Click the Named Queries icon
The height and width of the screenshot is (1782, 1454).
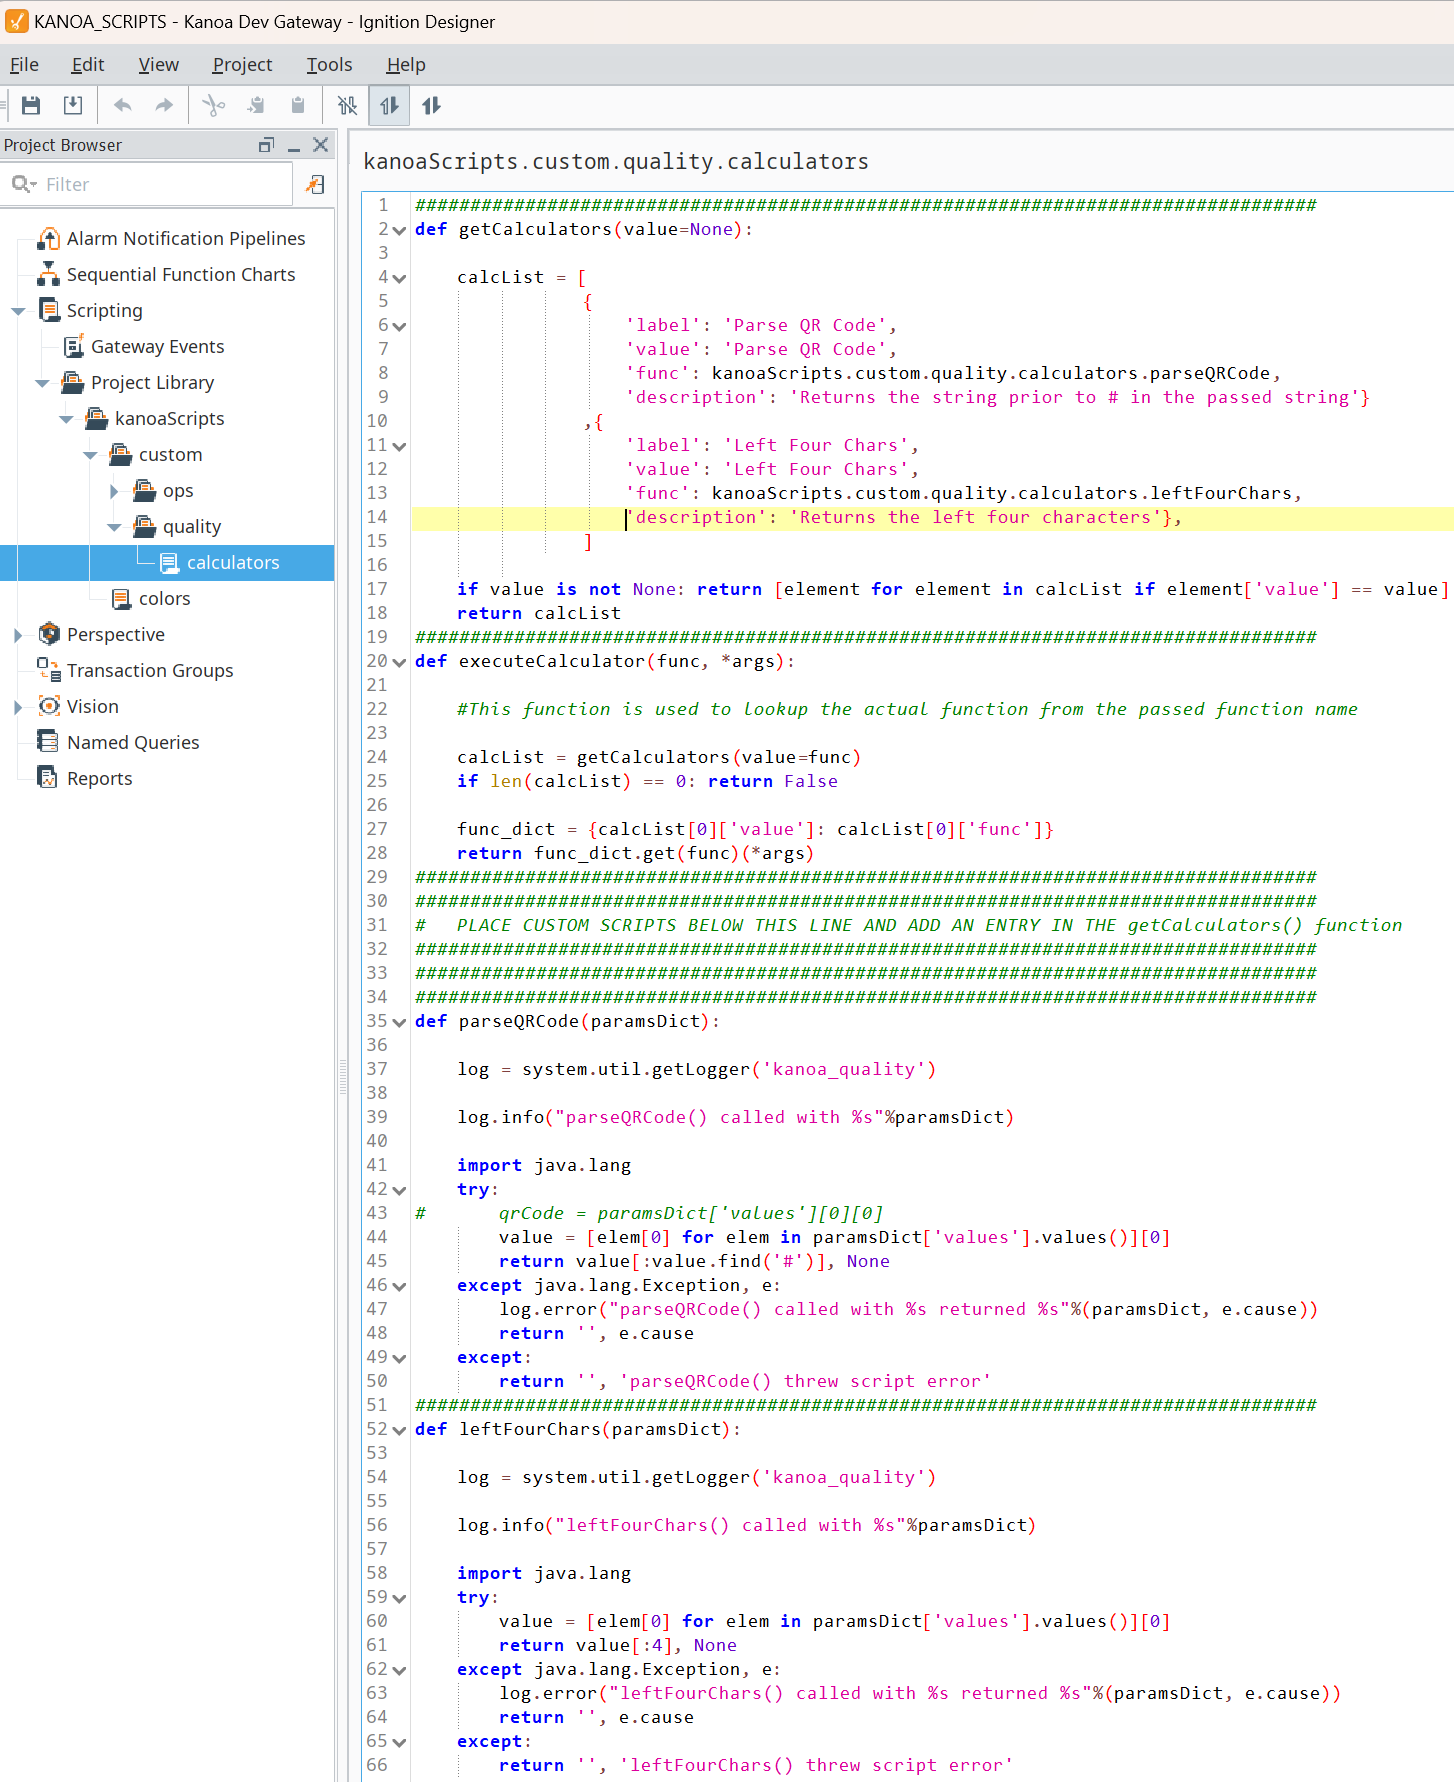pyautogui.click(x=47, y=742)
